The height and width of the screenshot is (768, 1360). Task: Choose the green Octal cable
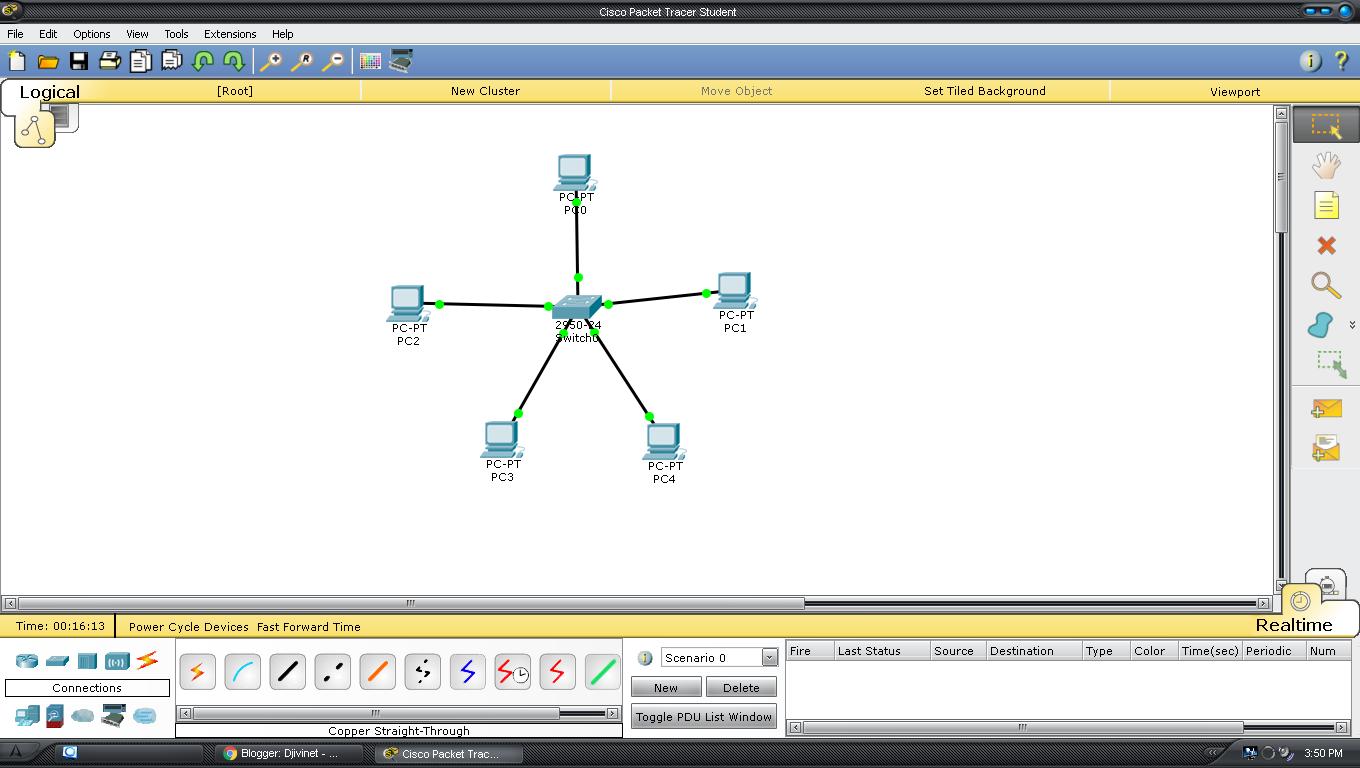tap(602, 672)
